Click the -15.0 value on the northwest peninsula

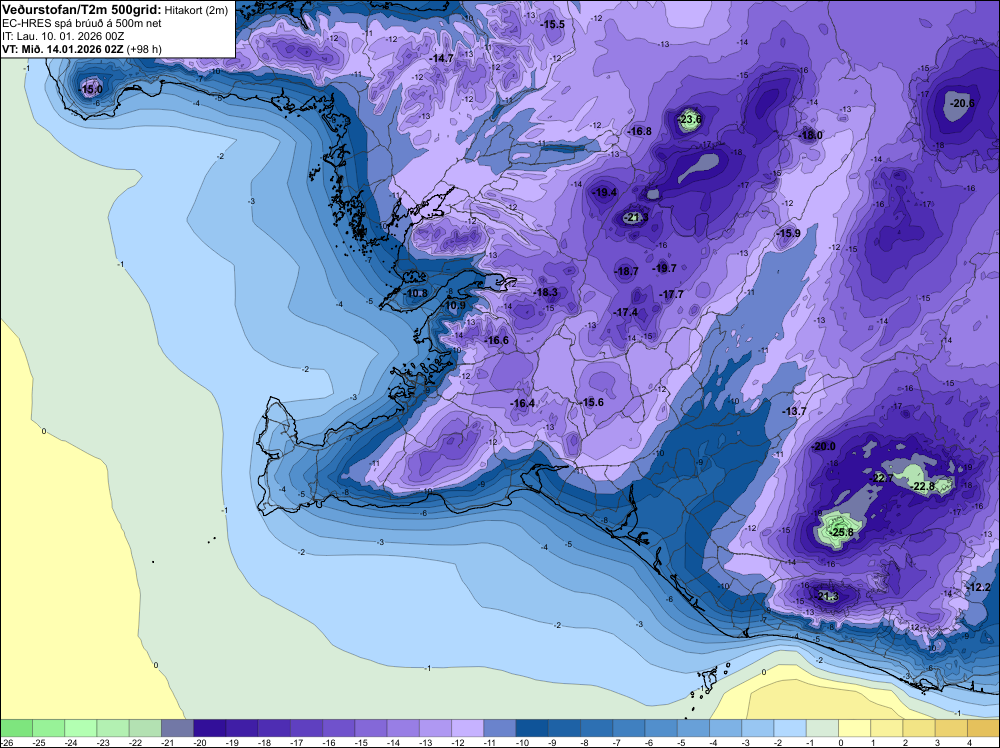coord(90,90)
